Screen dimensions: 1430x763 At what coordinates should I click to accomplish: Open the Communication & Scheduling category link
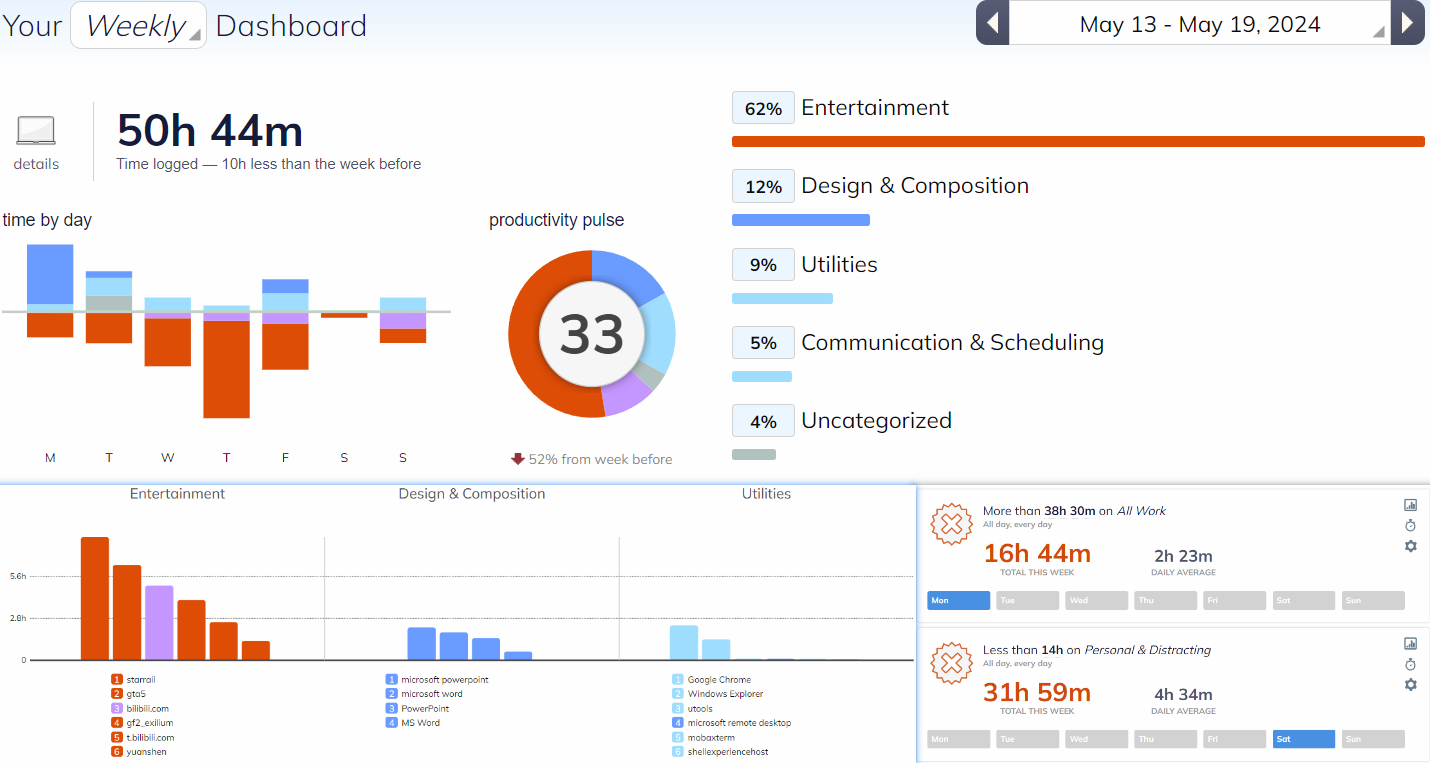click(x=952, y=343)
